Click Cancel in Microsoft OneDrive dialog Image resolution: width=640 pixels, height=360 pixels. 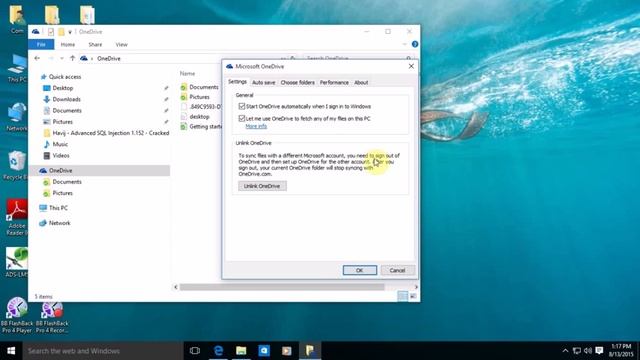[397, 270]
